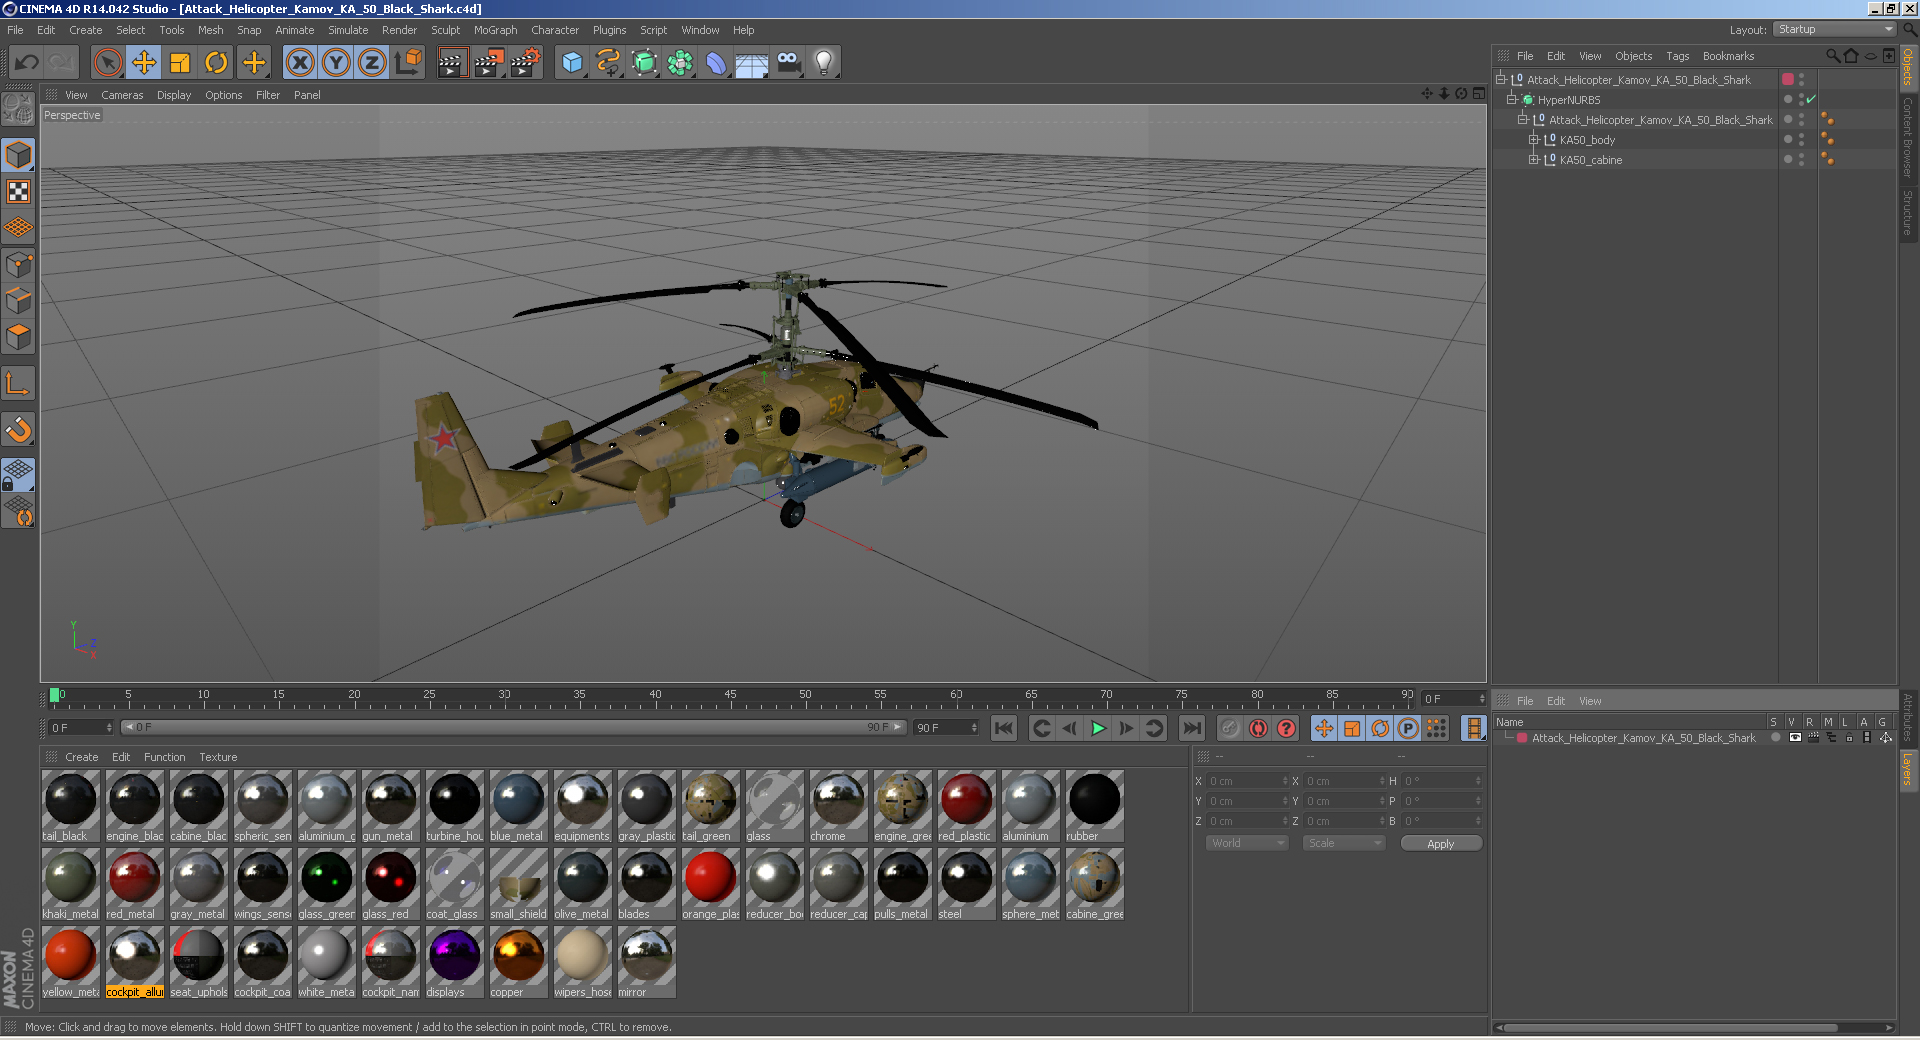
Task: Open the File menu
Action: (x=15, y=30)
